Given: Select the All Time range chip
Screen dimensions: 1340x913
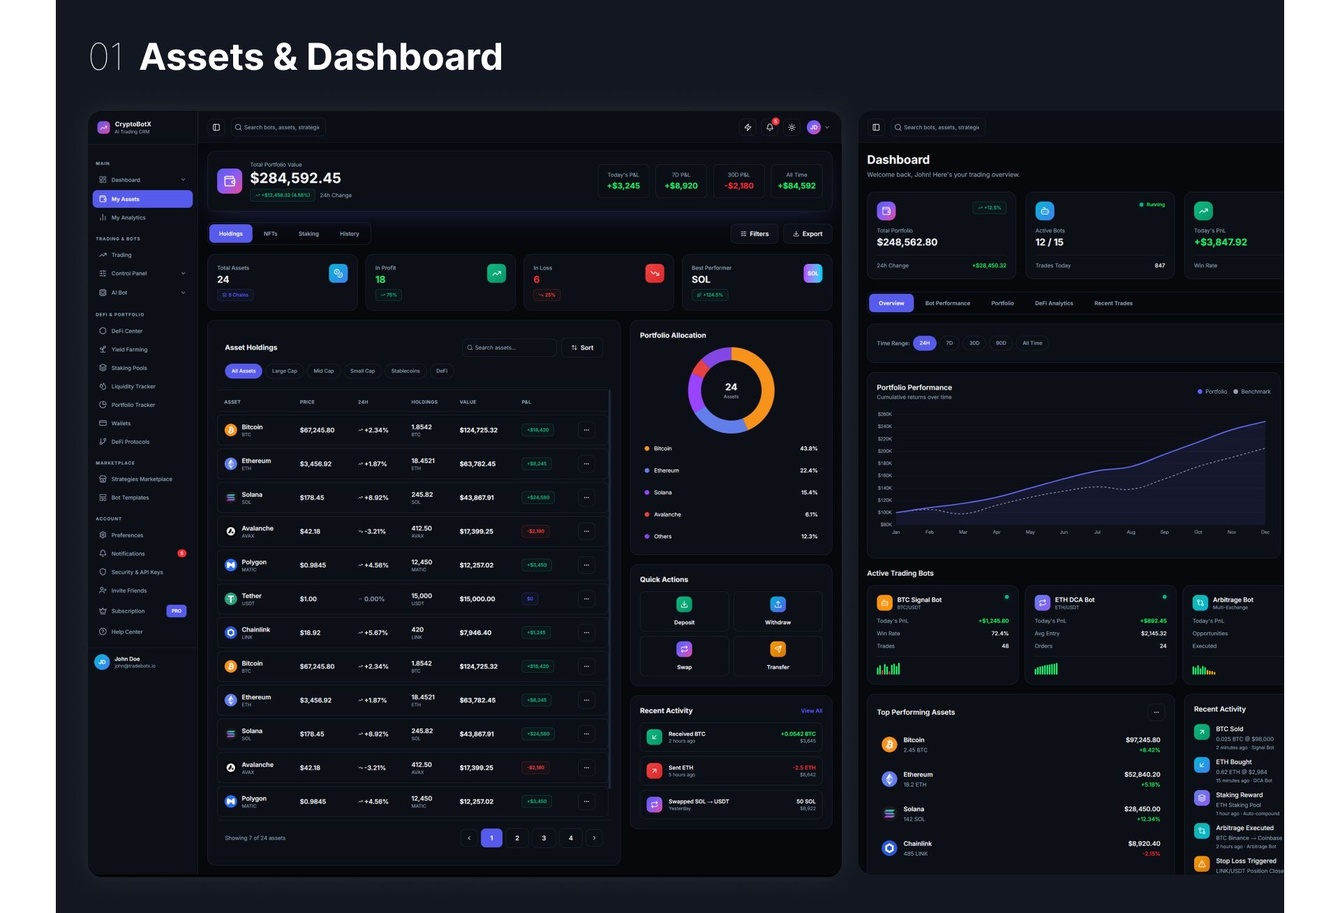Looking at the screenshot, I should (1032, 343).
